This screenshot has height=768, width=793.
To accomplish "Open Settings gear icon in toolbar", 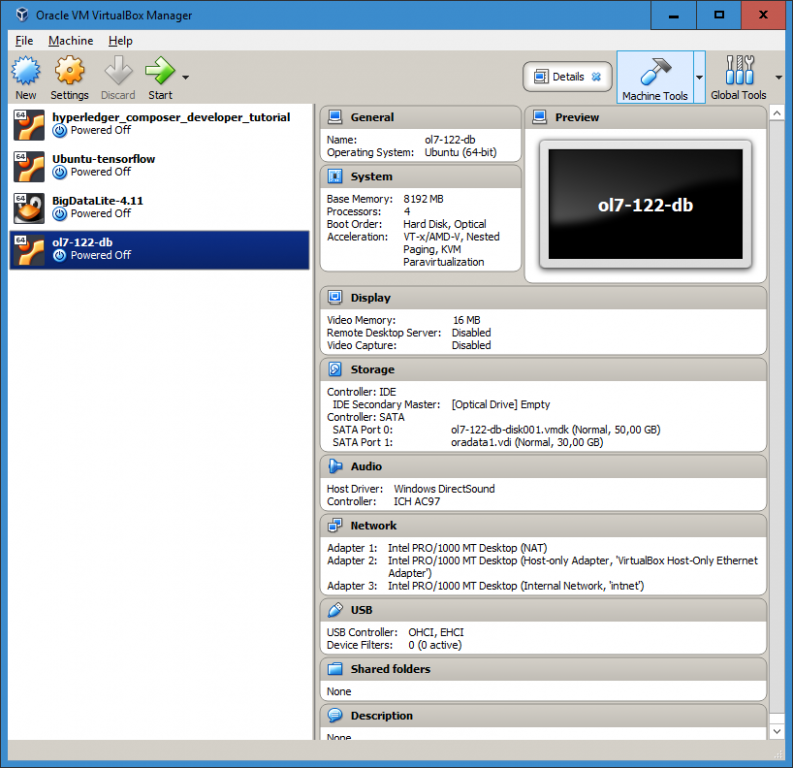I will coord(69,71).
